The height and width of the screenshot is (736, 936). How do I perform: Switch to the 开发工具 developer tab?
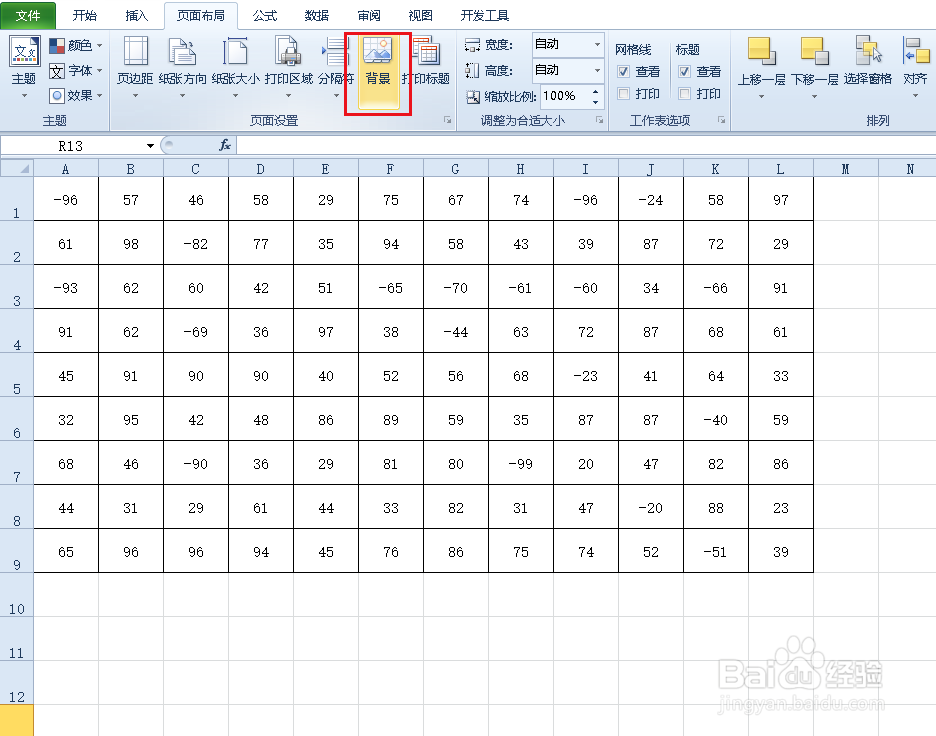[484, 16]
